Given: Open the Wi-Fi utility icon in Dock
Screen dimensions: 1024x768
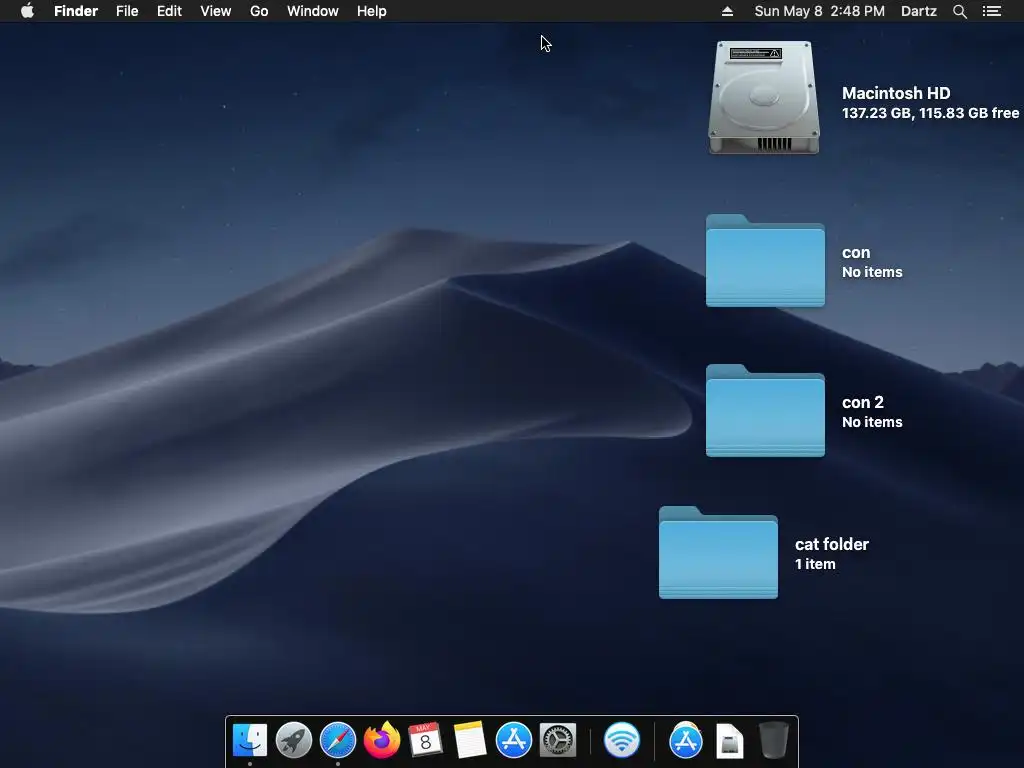Looking at the screenshot, I should pyautogui.click(x=622, y=741).
